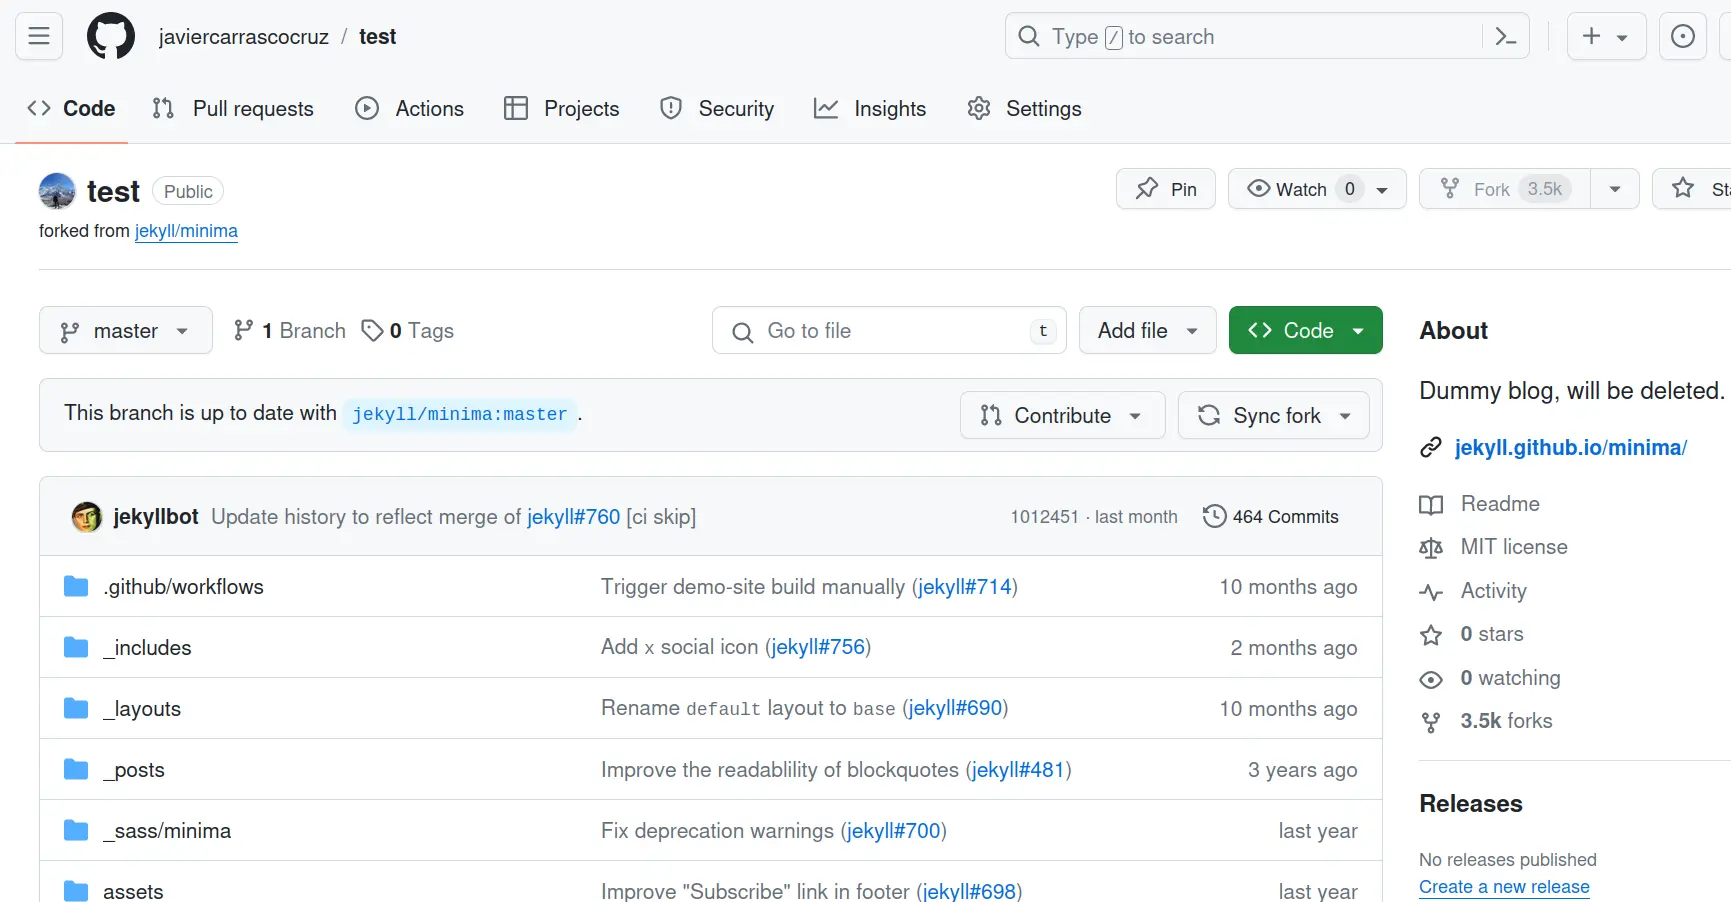Screen dimensions: 1731x902
Task: Open the _includes folder
Action: point(147,648)
